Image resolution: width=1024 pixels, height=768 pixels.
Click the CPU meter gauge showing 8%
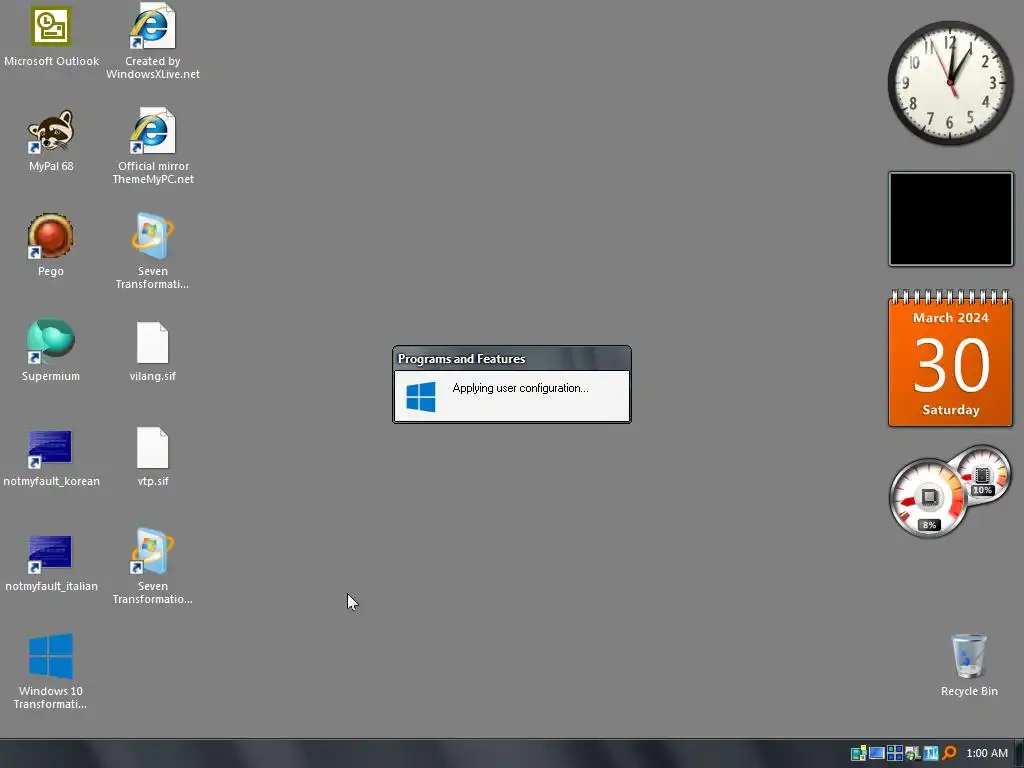click(928, 498)
